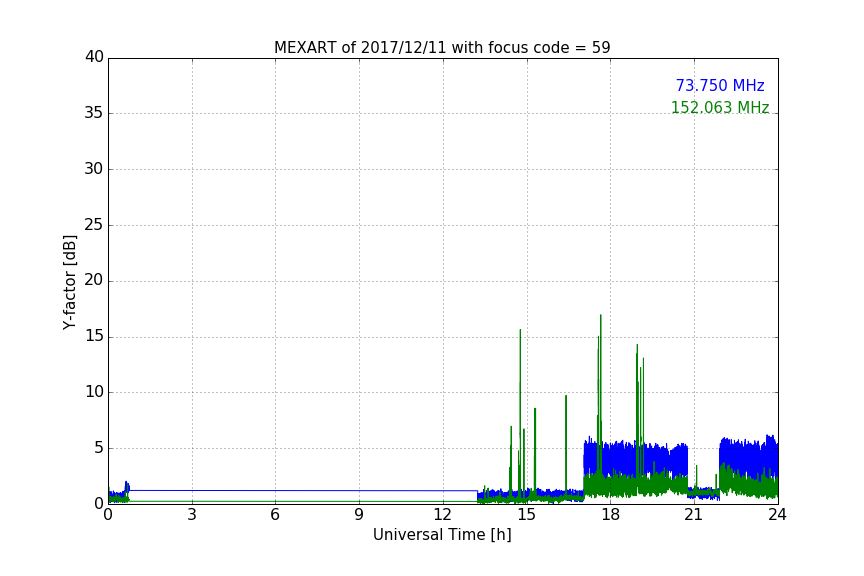The height and width of the screenshot is (576, 864).
Task: Select the blue 73.750 MHz legend label
Action: pyautogui.click(x=720, y=85)
